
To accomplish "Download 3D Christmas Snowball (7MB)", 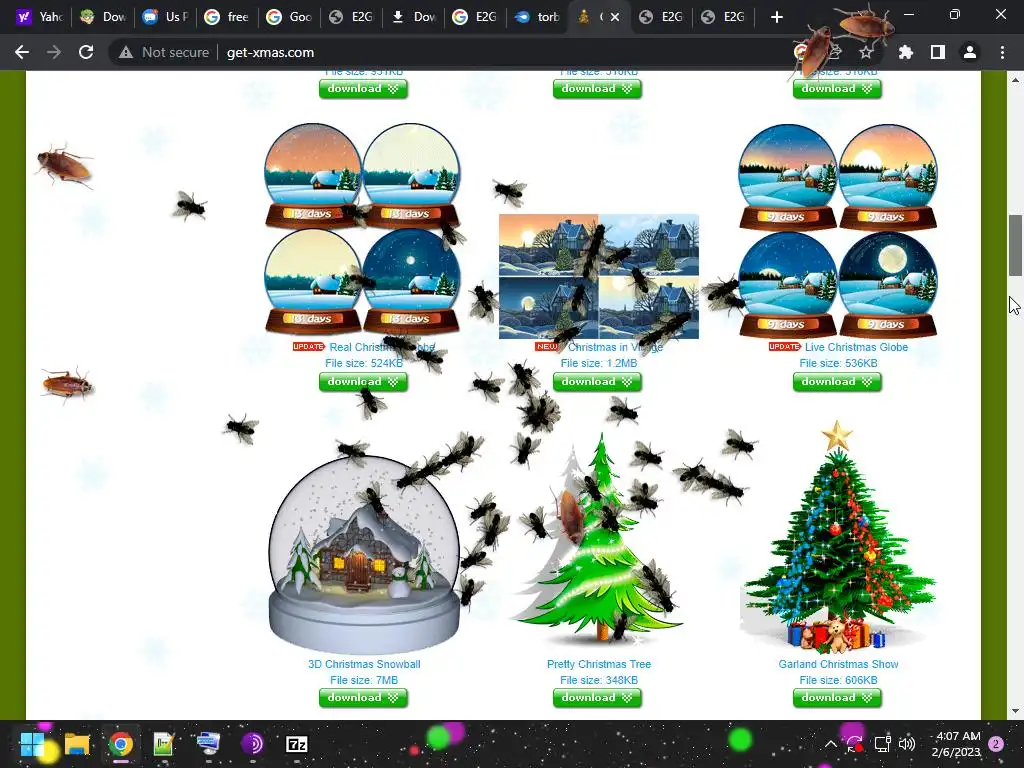I will point(363,698).
